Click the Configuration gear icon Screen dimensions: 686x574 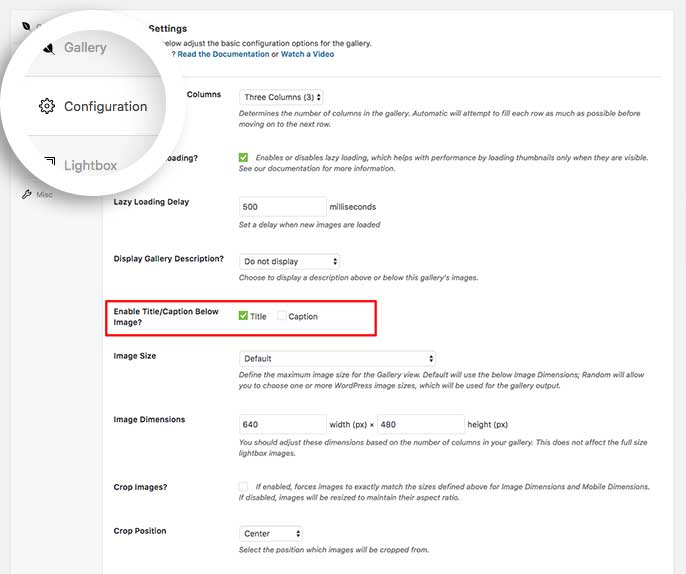pyautogui.click(x=46, y=106)
